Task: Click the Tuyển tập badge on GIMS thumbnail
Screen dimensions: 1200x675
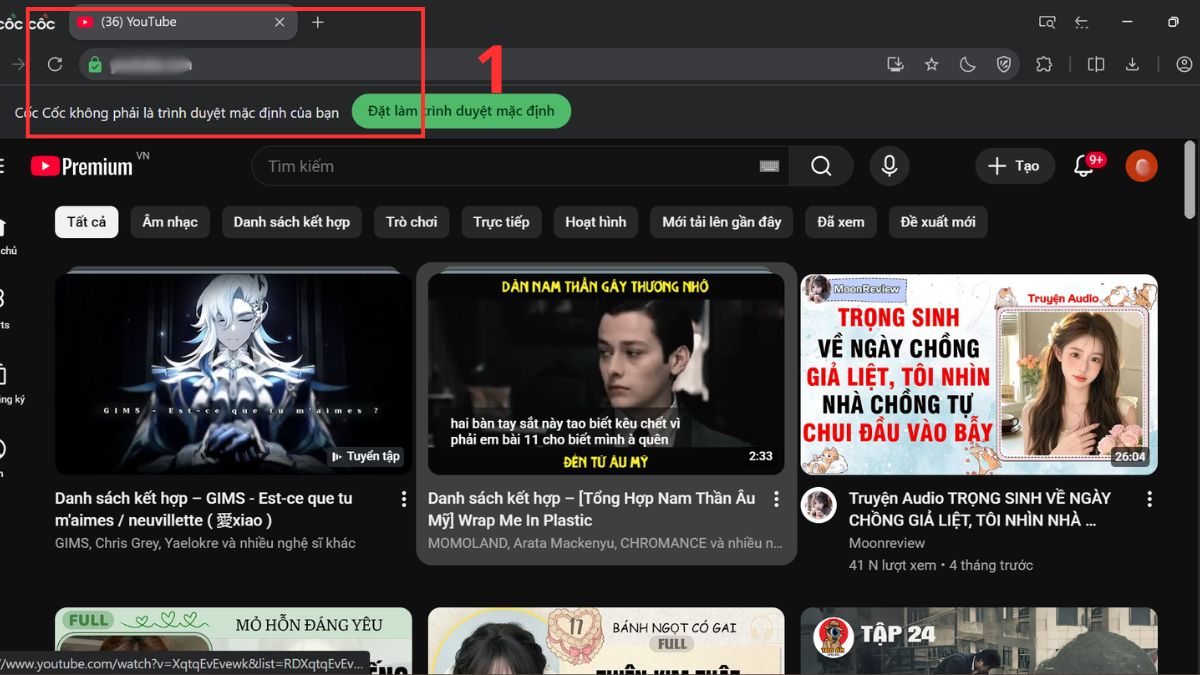Action: pyautogui.click(x=365, y=456)
